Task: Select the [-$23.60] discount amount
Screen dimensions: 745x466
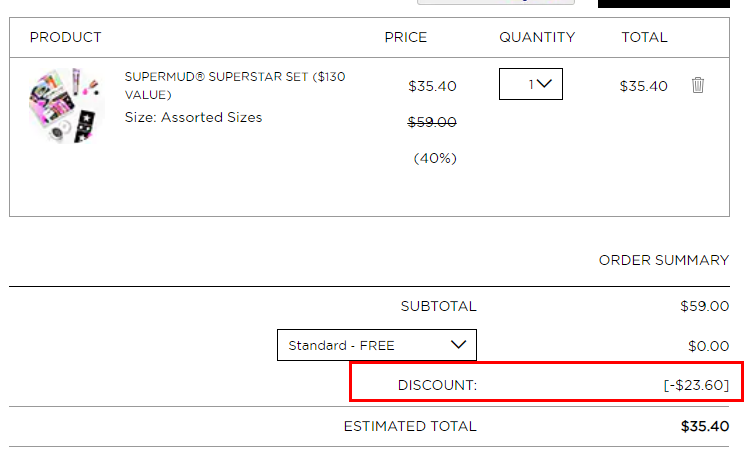Action: click(696, 385)
